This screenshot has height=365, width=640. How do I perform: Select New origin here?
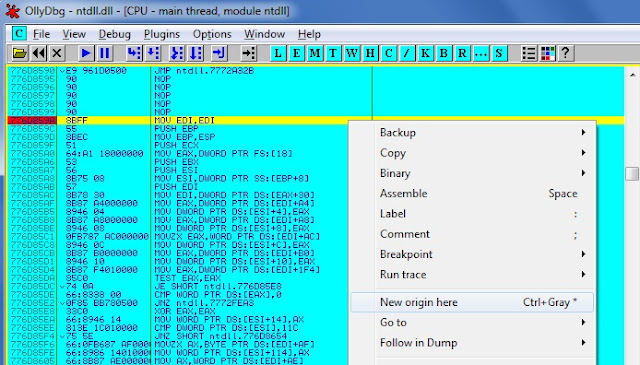pos(472,302)
